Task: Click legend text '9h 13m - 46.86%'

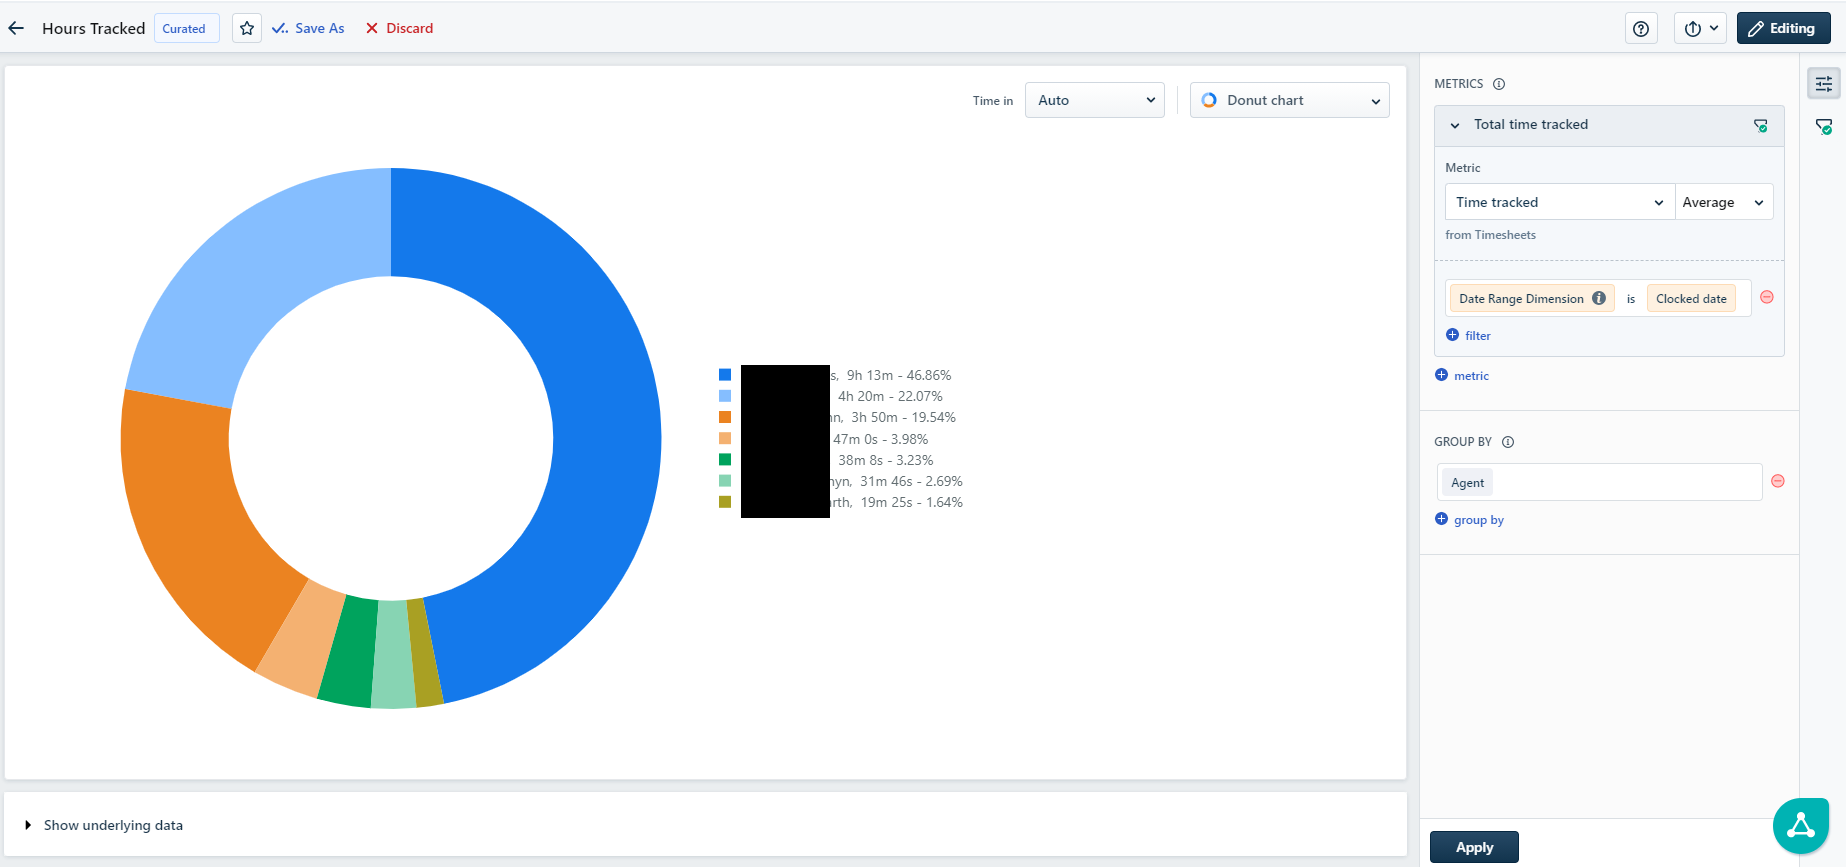Action: coord(899,375)
